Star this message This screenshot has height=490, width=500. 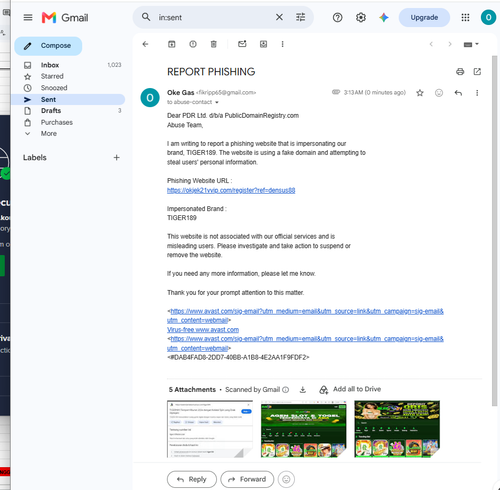420,93
